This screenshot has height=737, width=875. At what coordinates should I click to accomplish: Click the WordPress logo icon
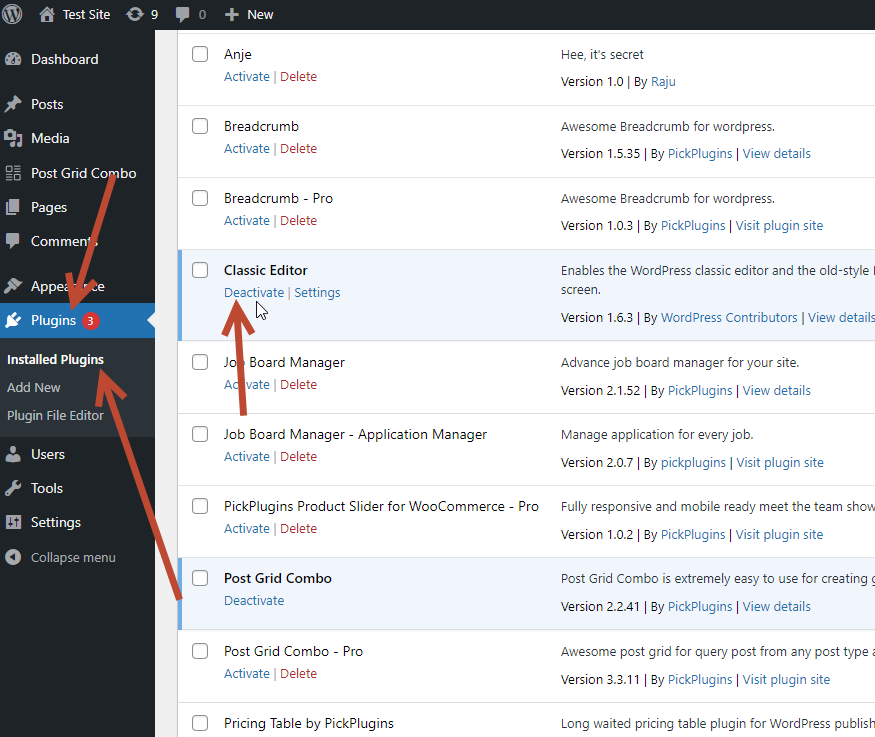12,14
